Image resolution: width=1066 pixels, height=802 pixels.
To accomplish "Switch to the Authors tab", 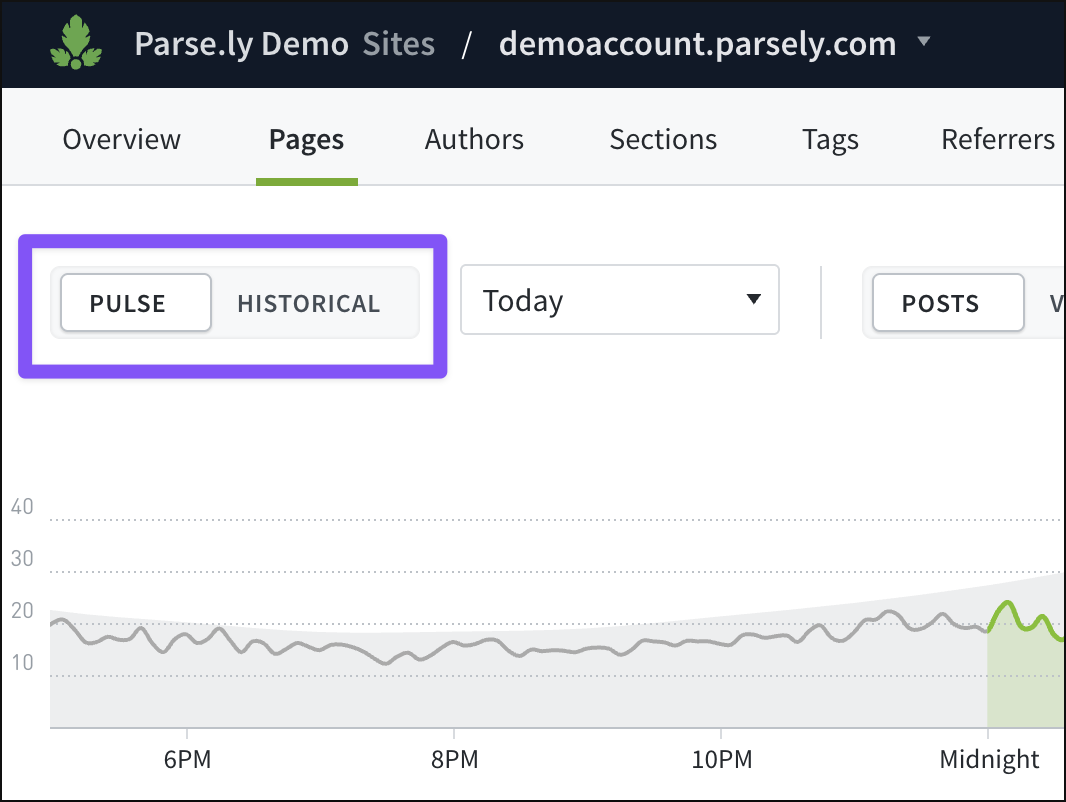I will tap(474, 139).
